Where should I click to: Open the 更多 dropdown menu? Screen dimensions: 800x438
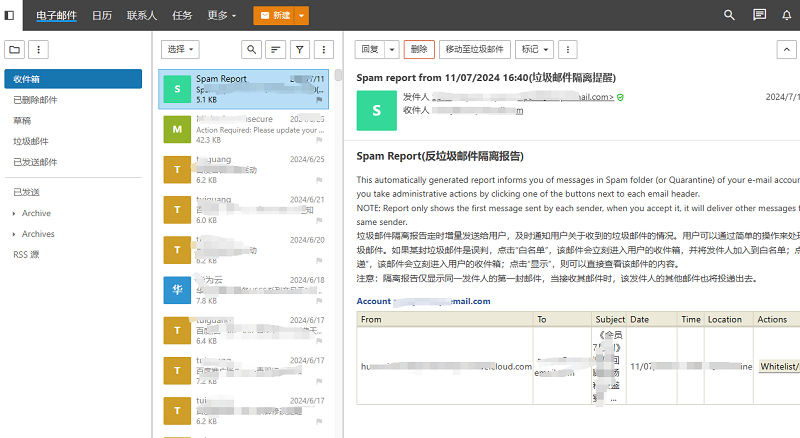click(221, 15)
